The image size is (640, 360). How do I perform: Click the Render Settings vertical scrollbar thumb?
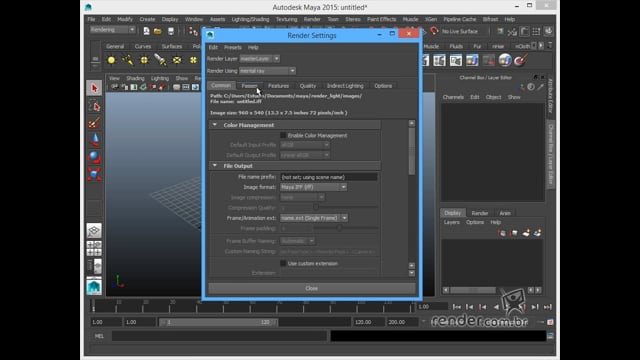(x=411, y=151)
